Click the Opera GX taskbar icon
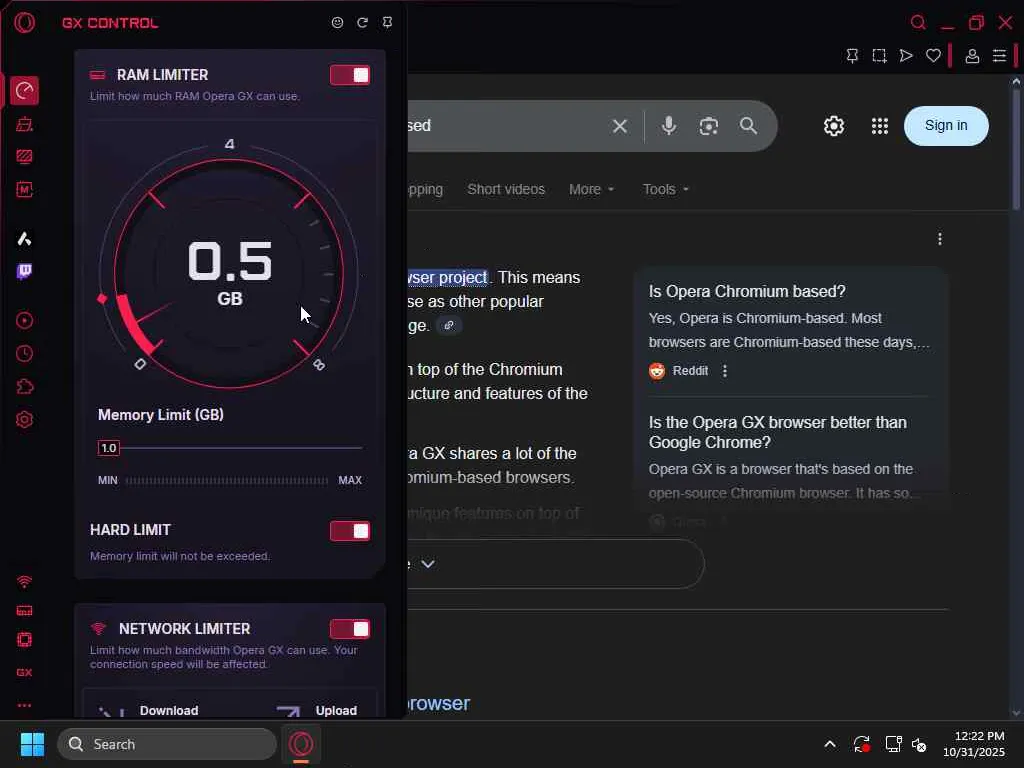The height and width of the screenshot is (768, 1024). click(301, 744)
